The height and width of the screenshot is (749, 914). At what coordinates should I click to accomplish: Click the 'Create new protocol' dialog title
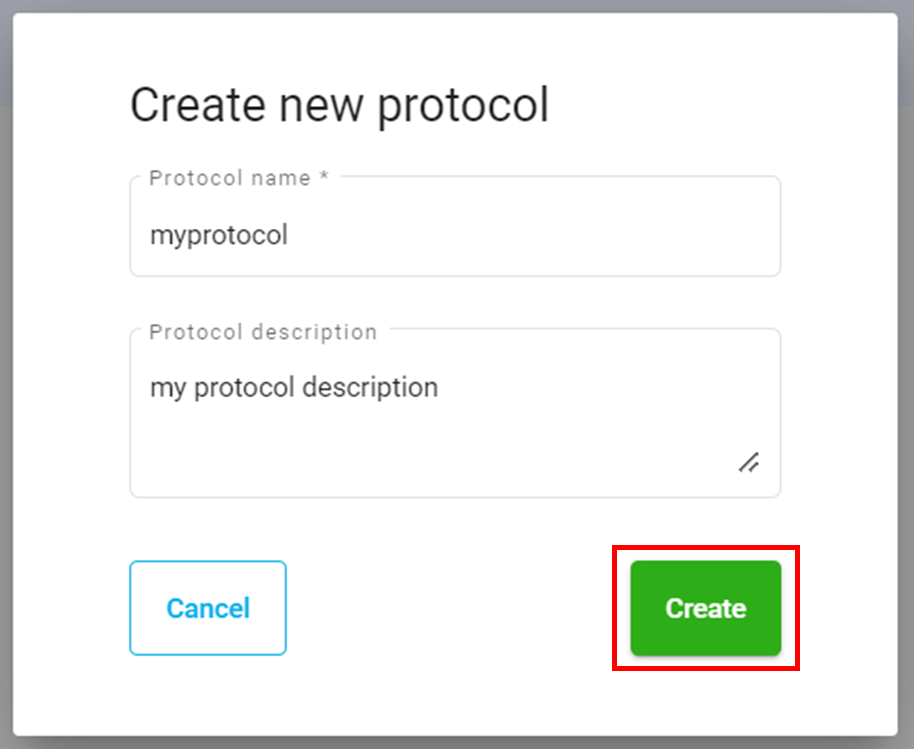tap(339, 104)
